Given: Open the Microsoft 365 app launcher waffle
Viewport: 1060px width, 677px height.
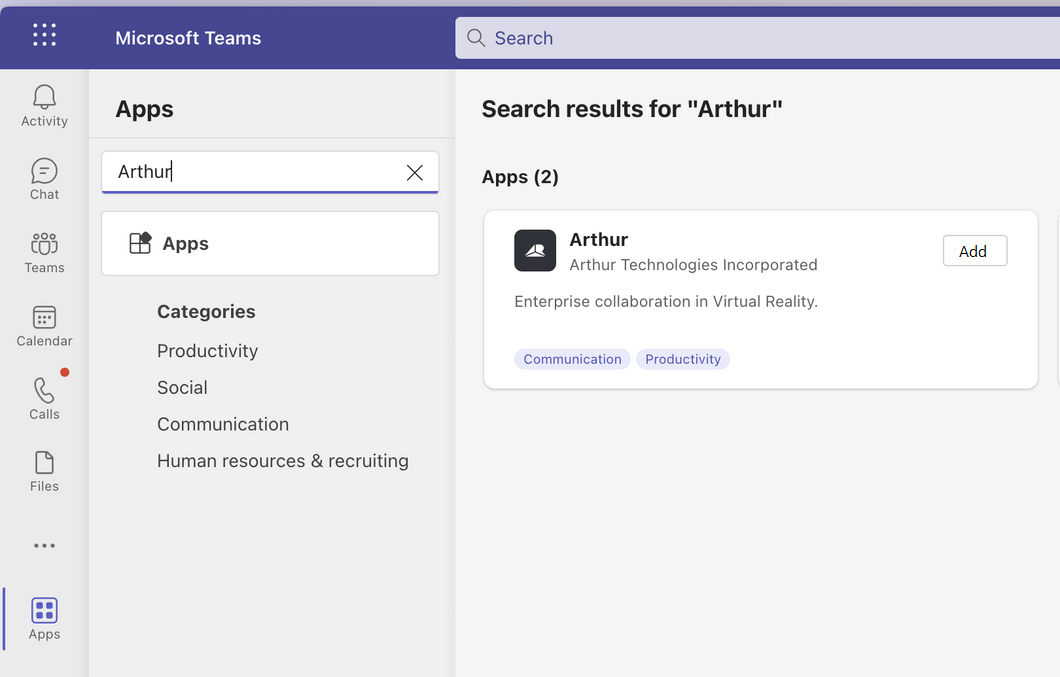Looking at the screenshot, I should click(44, 34).
